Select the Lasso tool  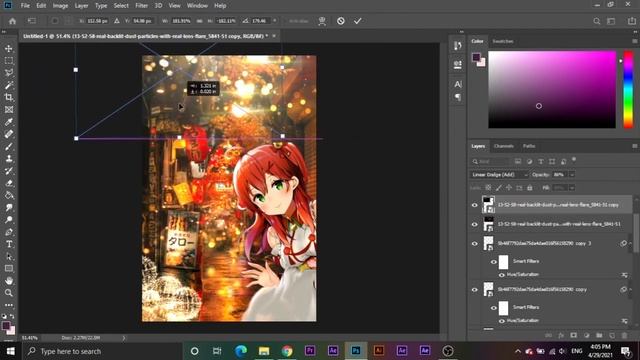(9, 73)
